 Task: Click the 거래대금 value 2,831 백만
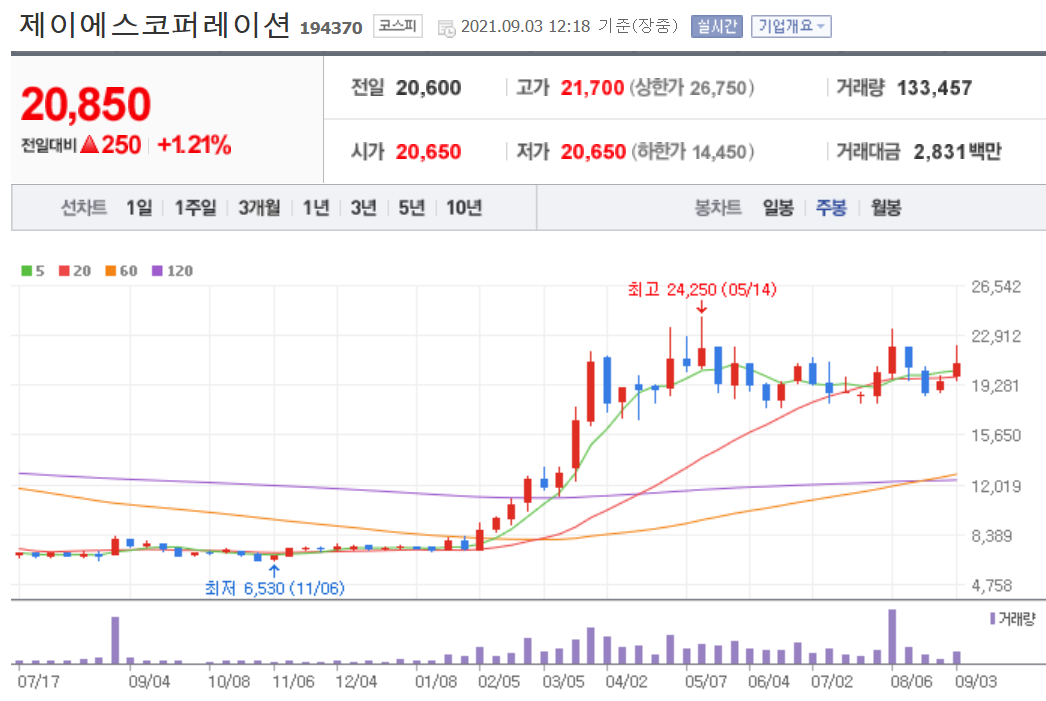[957, 151]
